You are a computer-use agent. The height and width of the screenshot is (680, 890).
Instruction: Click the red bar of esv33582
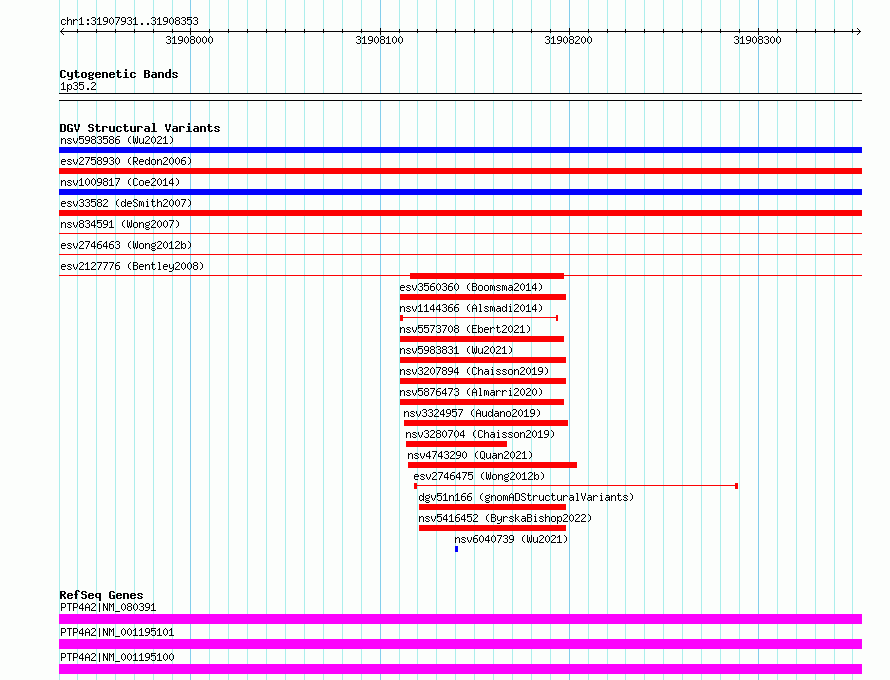(x=460, y=213)
